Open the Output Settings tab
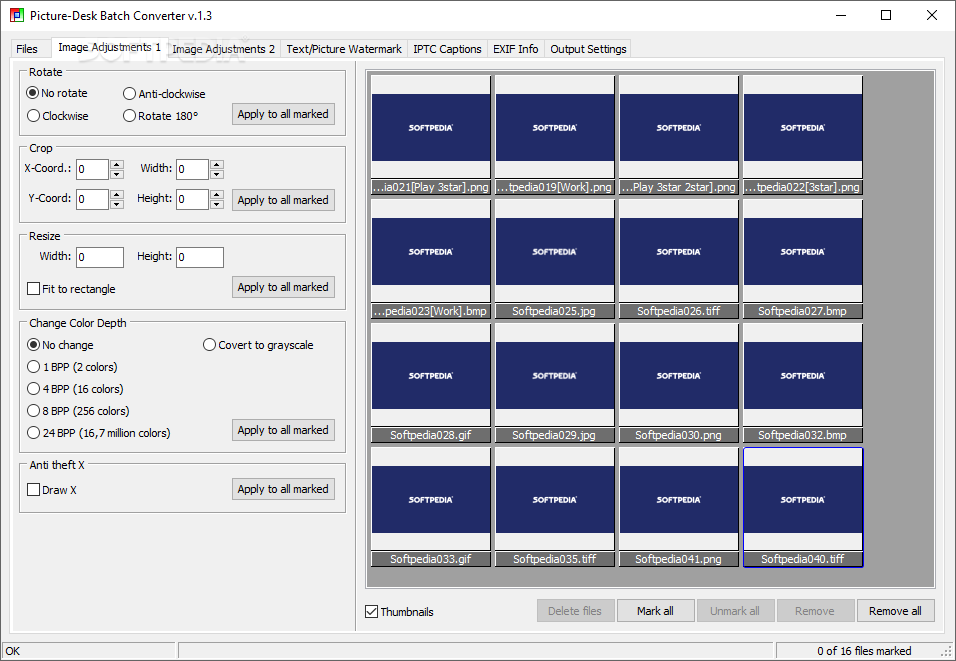This screenshot has width=956, height=661. (x=588, y=49)
